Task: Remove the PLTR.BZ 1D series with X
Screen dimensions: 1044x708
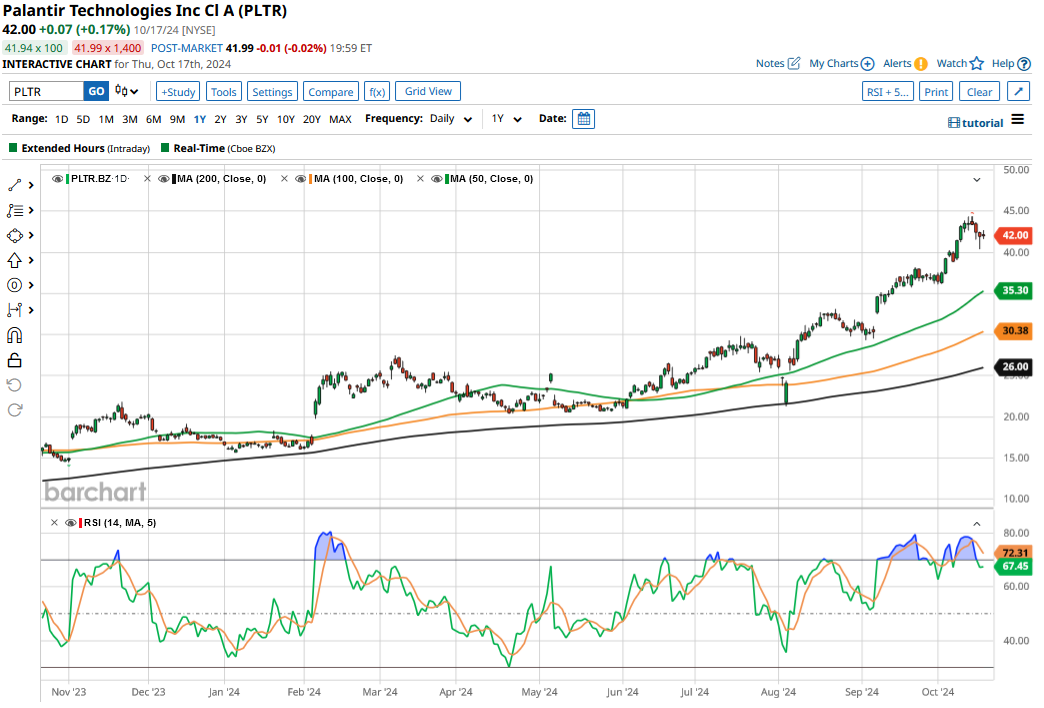Action: point(147,179)
